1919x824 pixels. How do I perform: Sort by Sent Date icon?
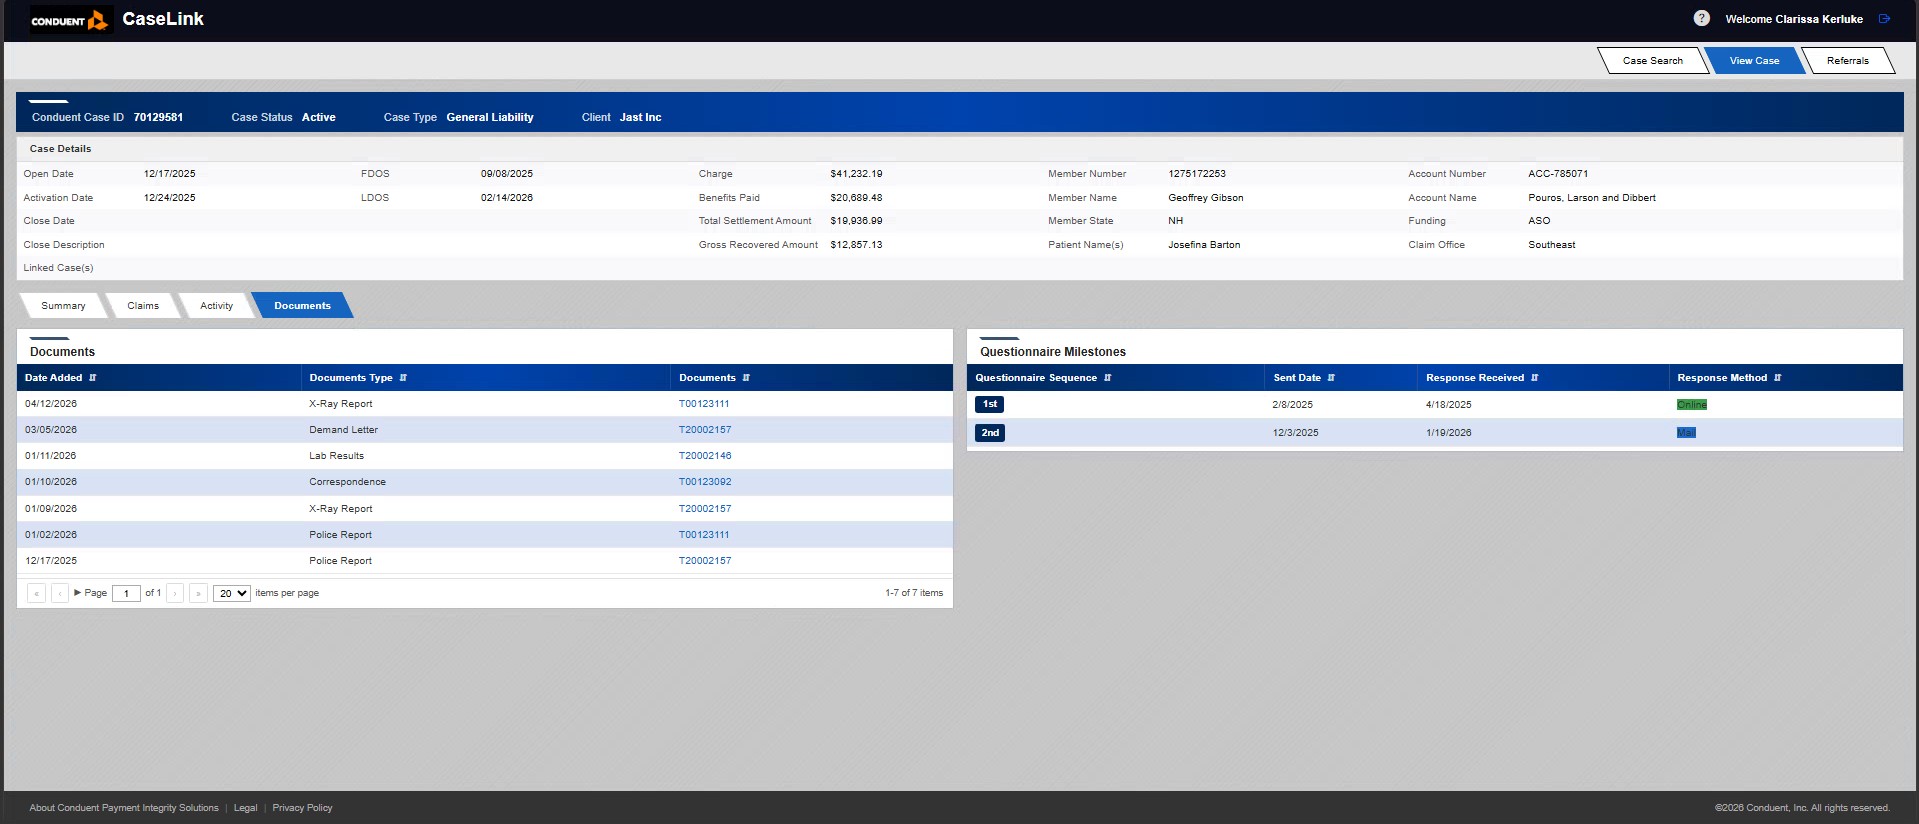[x=1331, y=378]
